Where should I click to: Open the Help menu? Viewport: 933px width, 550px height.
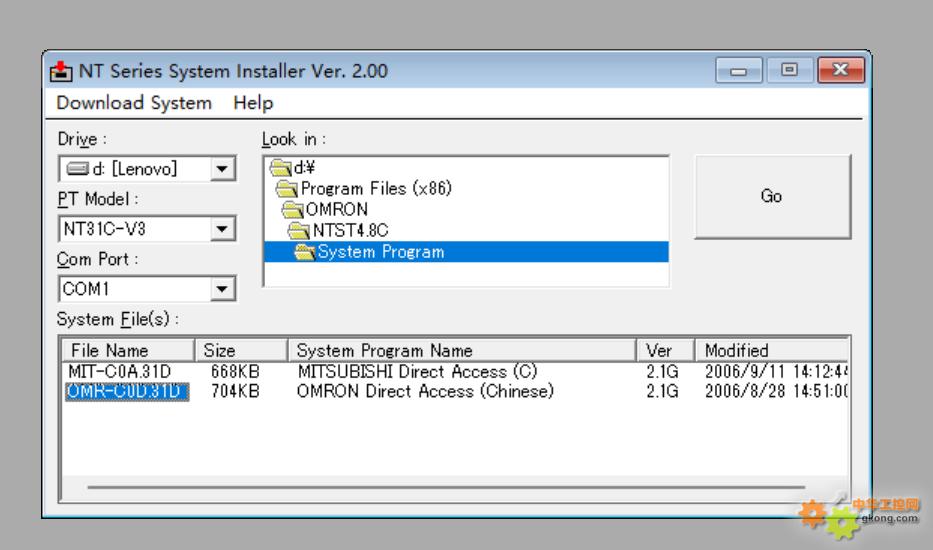point(253,103)
